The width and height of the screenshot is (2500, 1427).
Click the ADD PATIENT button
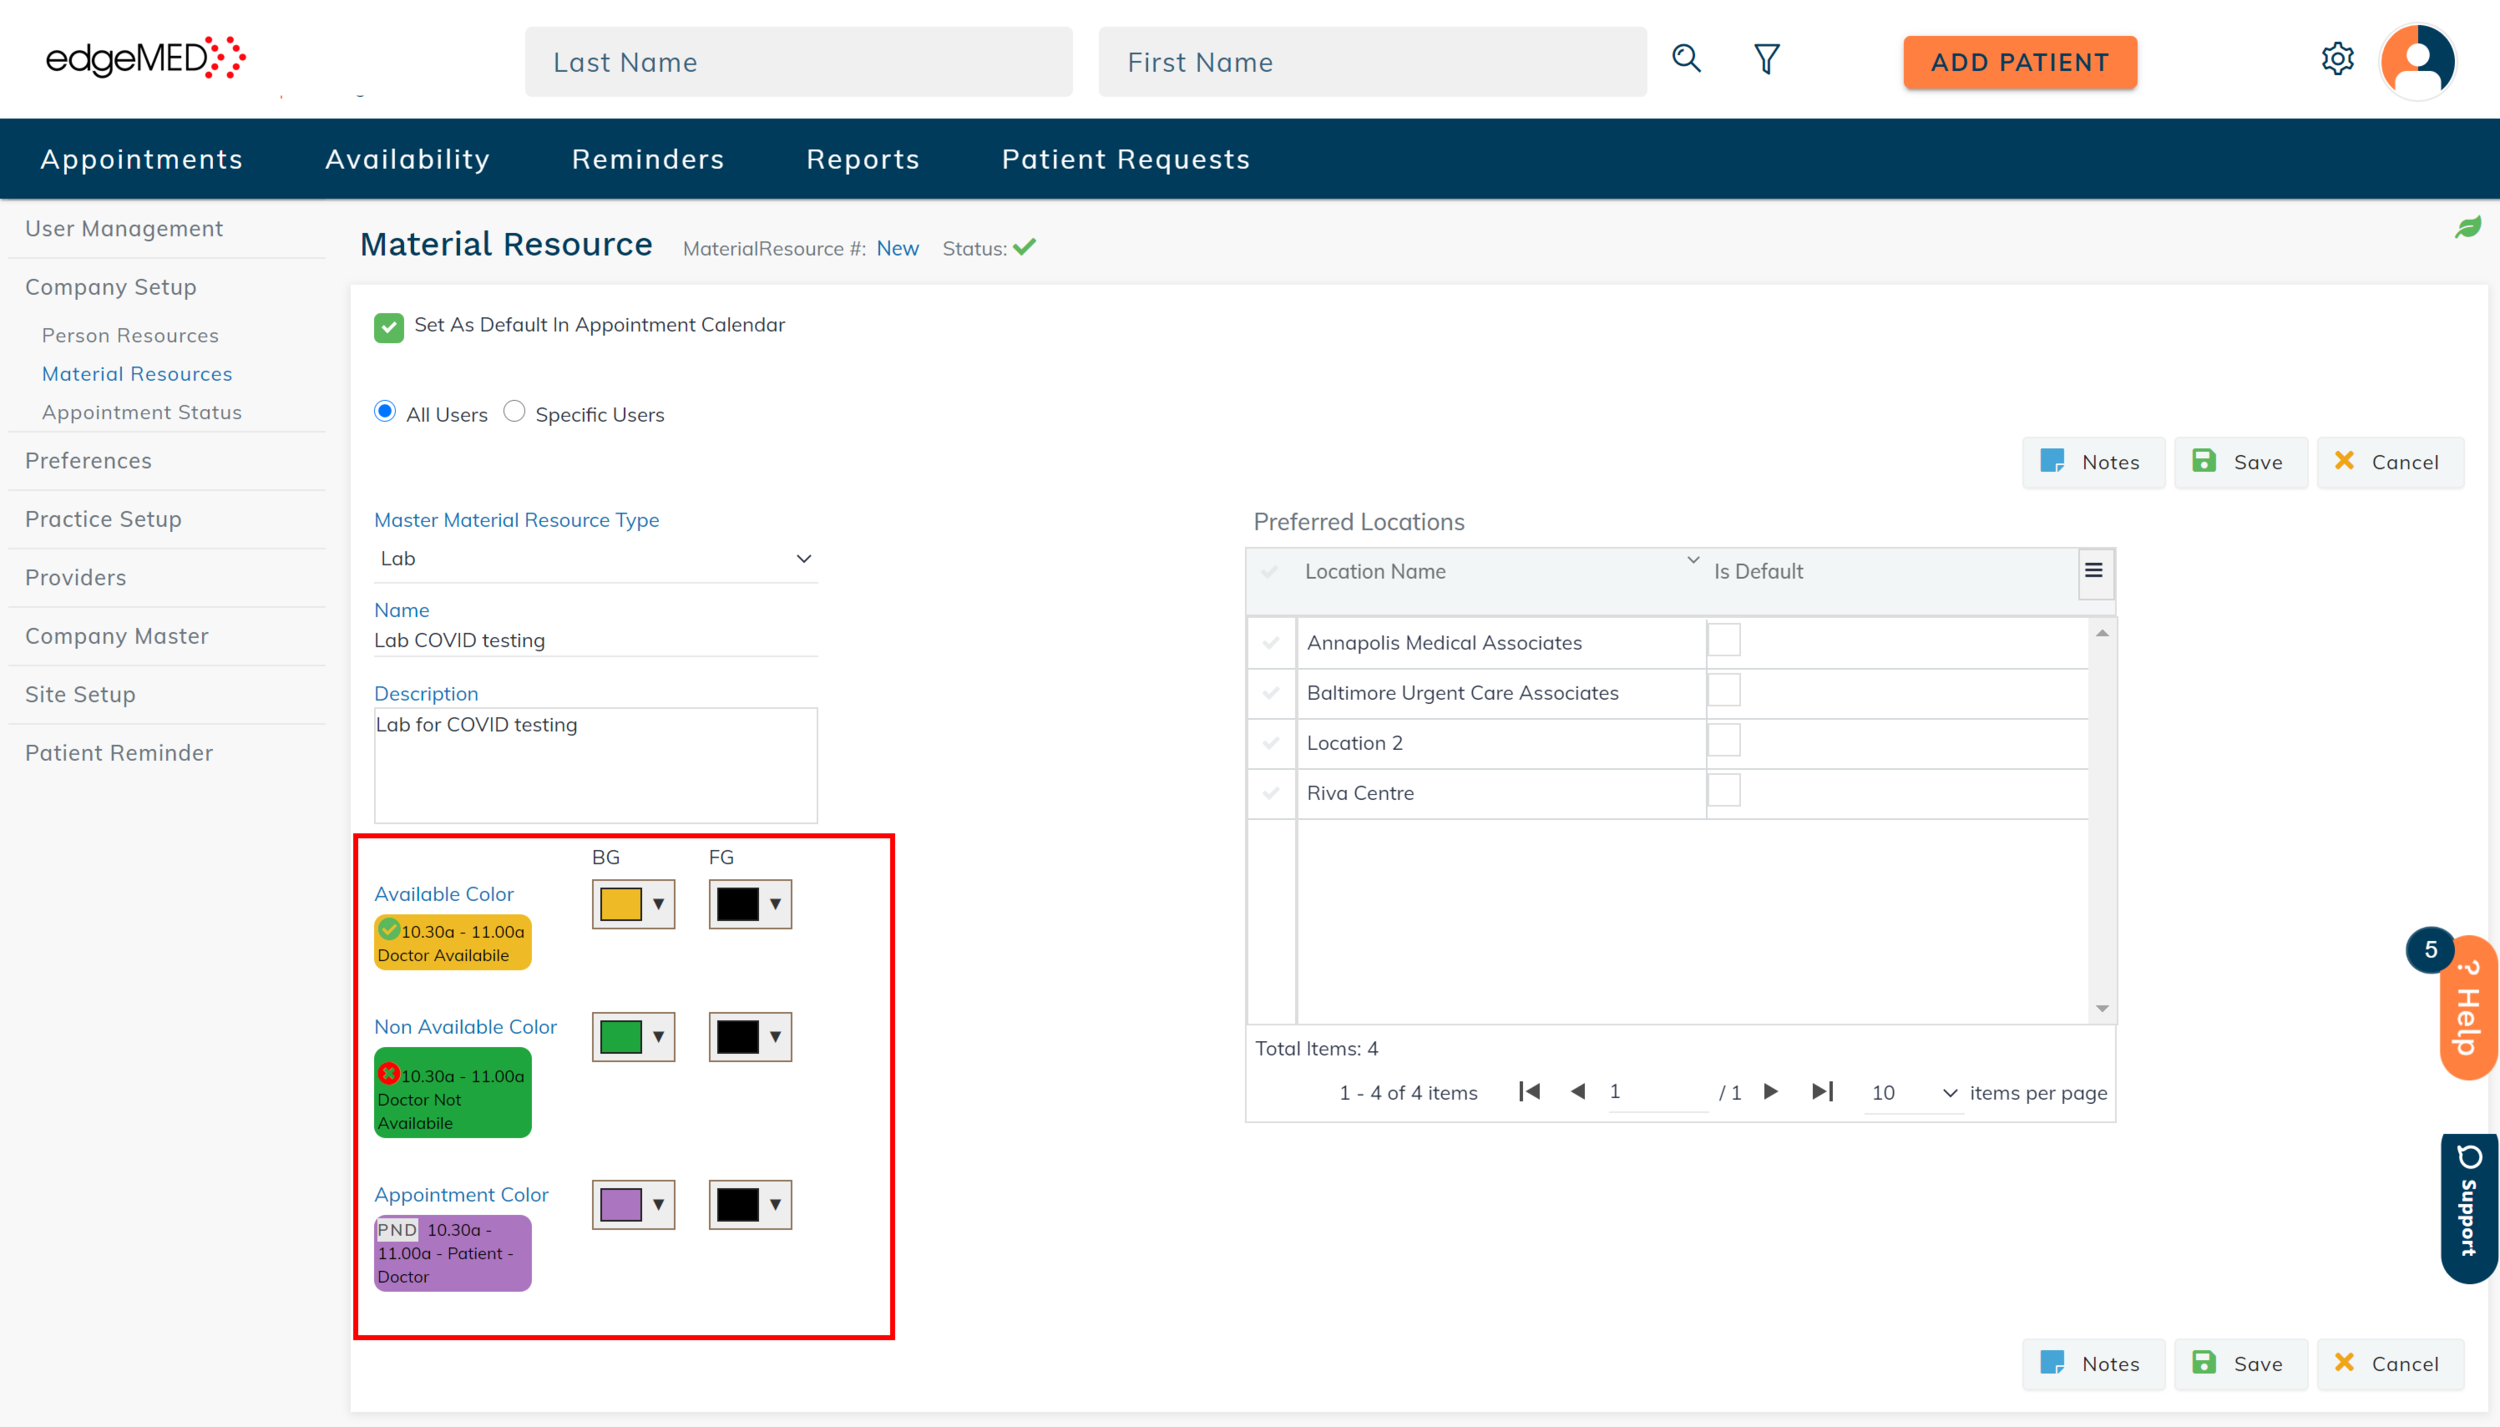2019,62
